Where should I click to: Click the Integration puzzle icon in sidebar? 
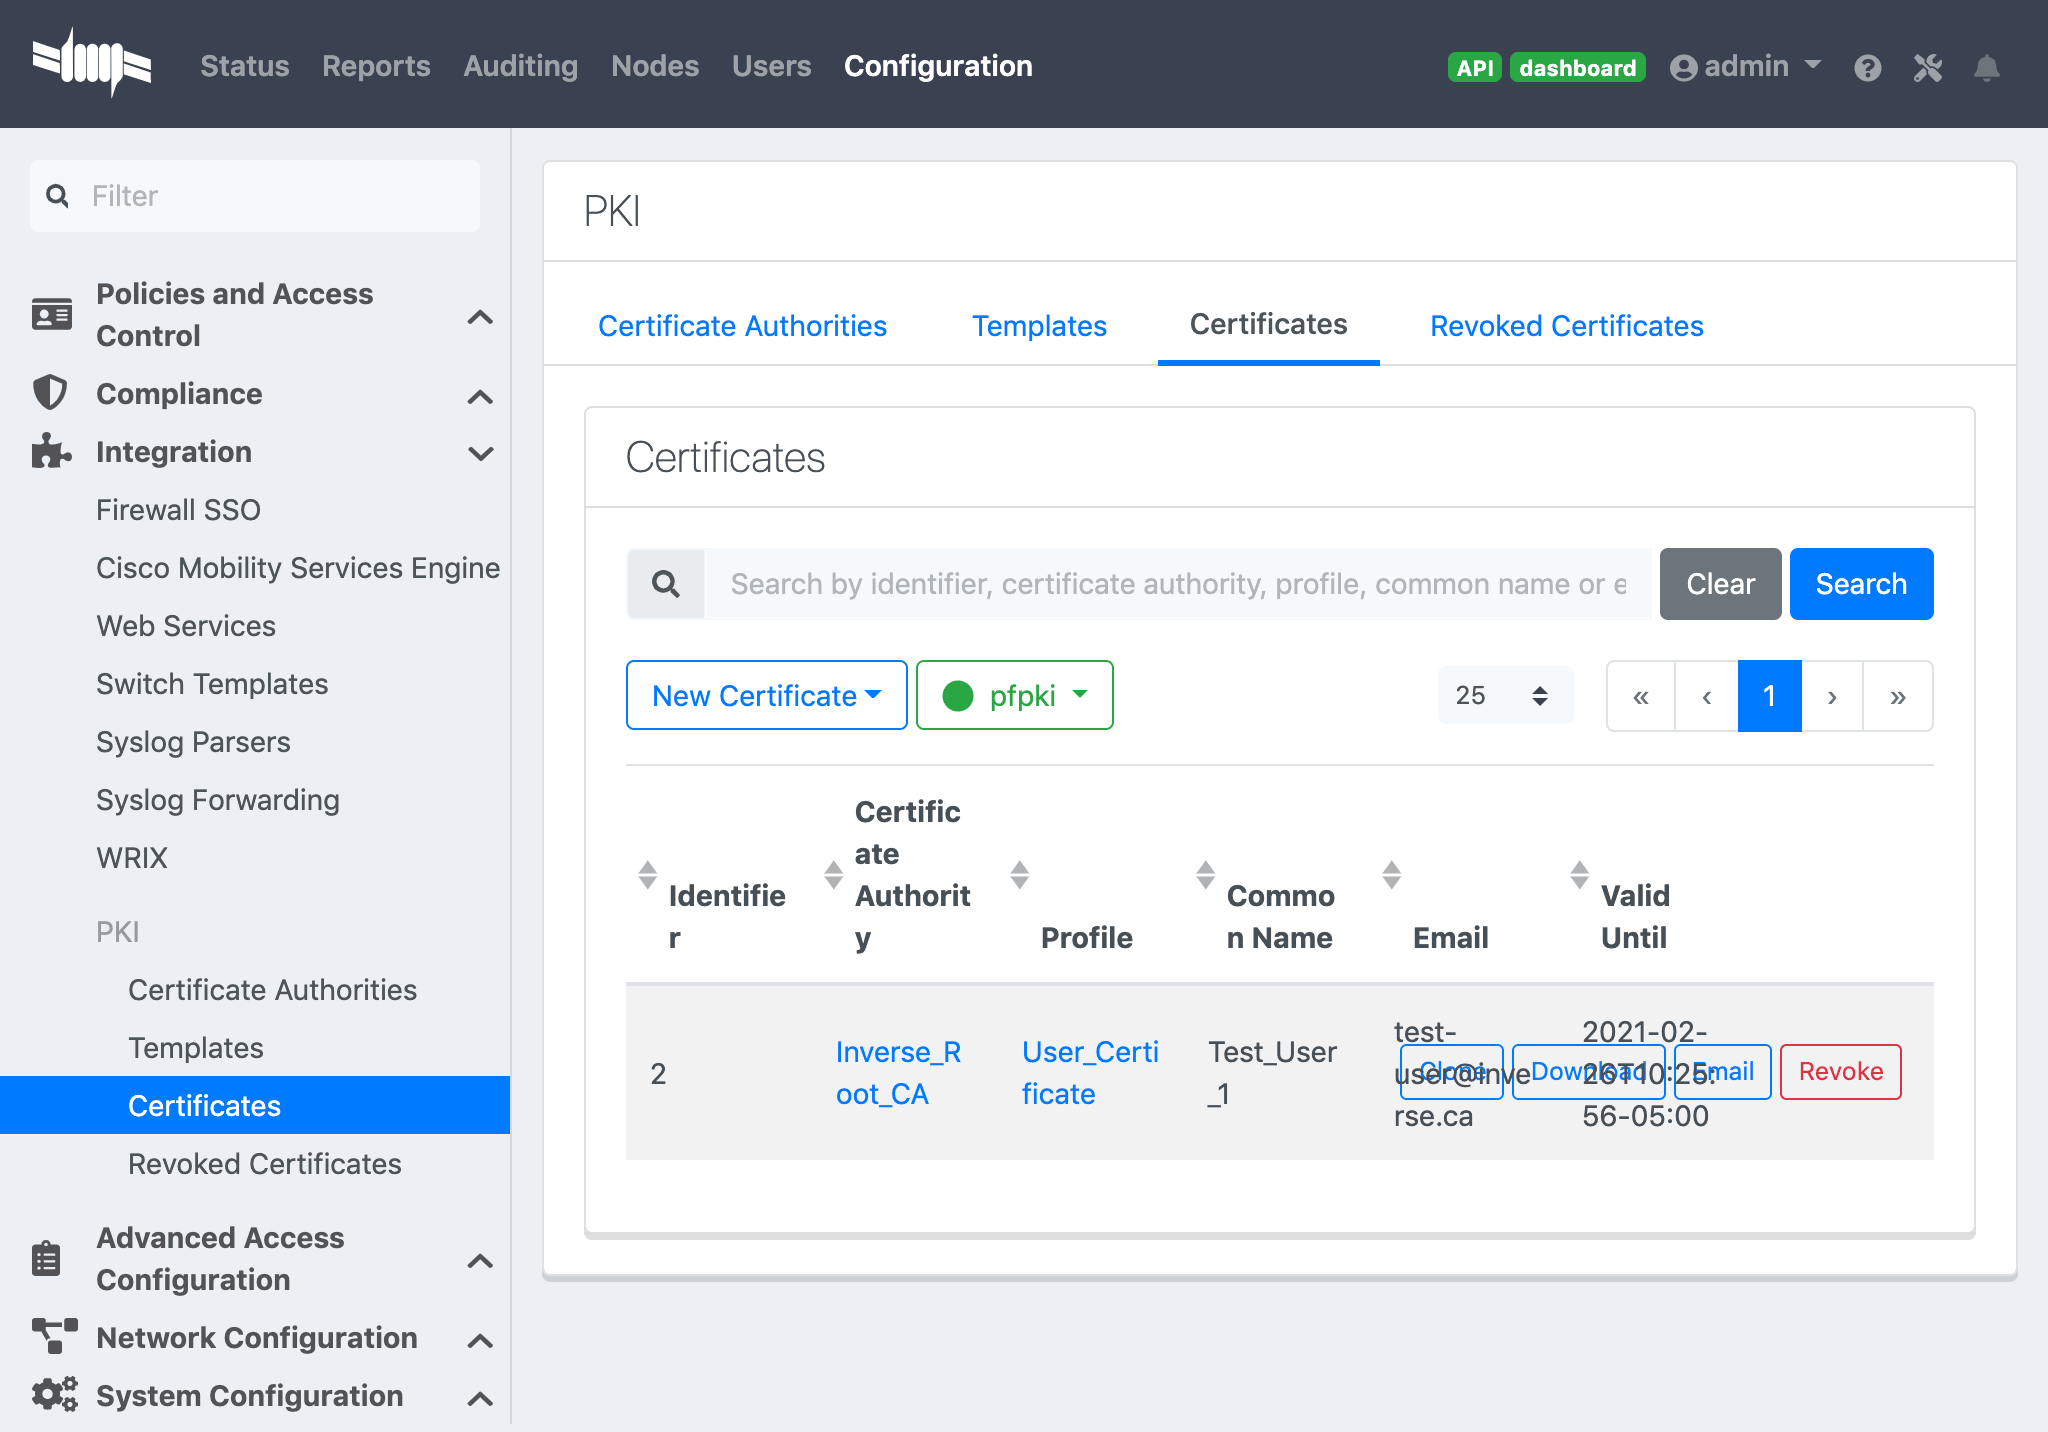click(x=49, y=452)
